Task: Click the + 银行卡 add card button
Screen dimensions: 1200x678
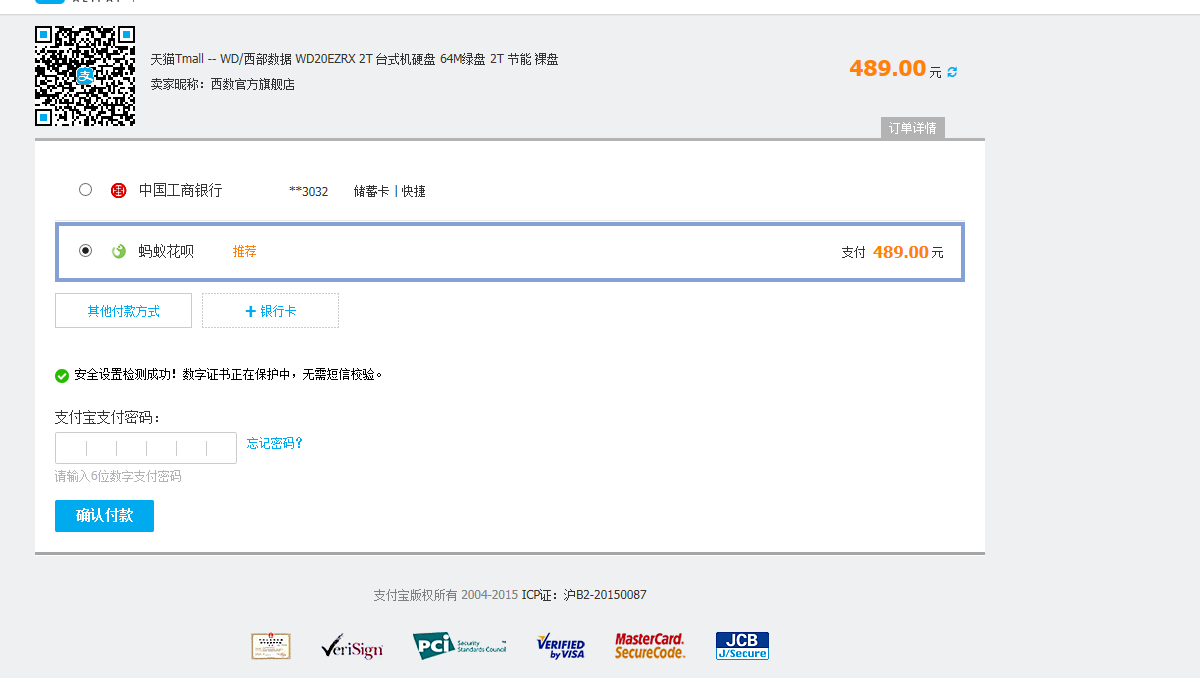Action: pyautogui.click(x=270, y=311)
